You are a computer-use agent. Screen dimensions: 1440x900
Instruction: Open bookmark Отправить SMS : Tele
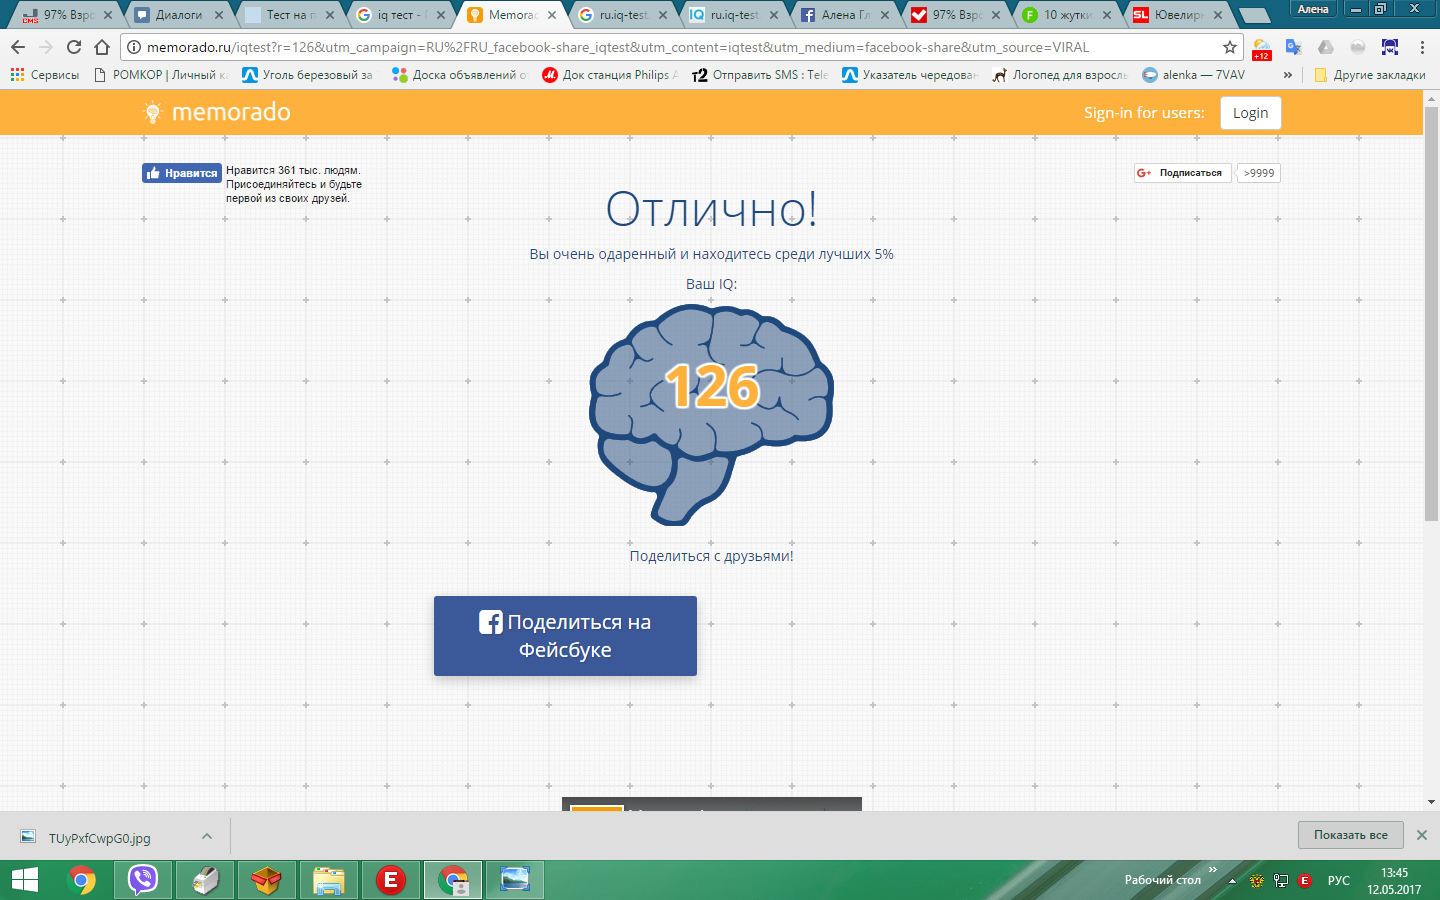tap(761, 75)
